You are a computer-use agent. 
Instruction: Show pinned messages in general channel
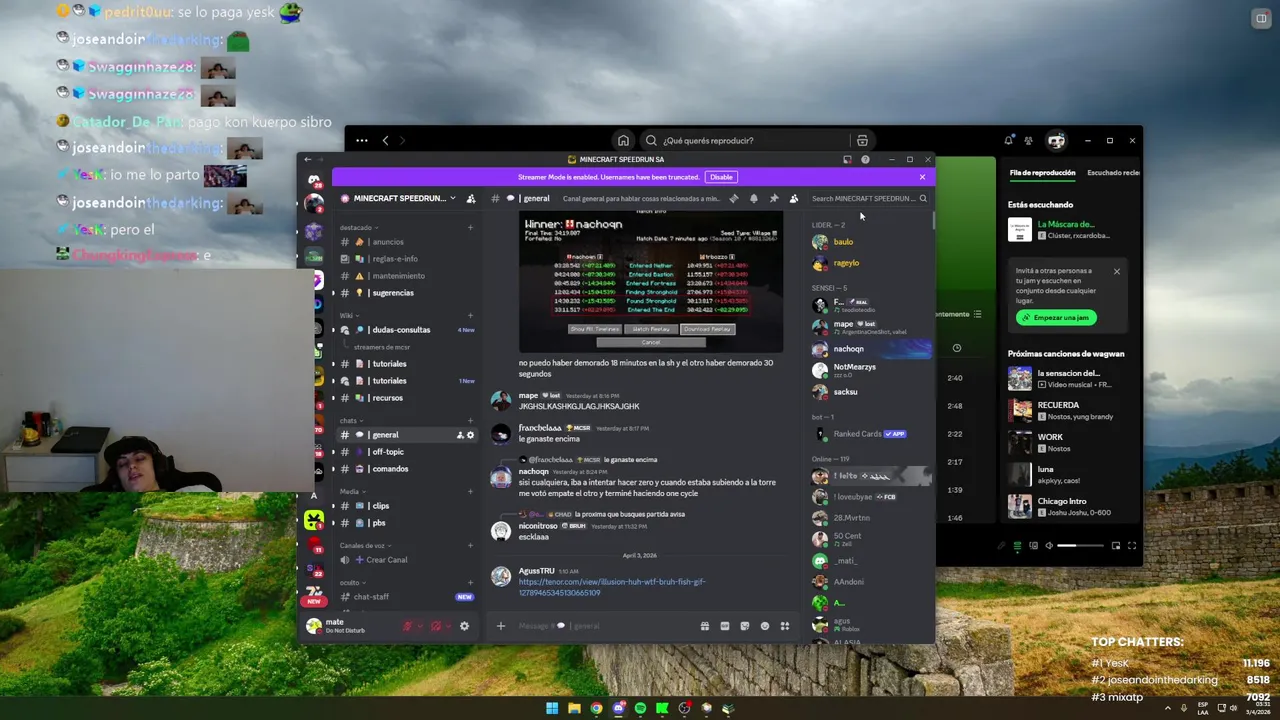pos(774,198)
